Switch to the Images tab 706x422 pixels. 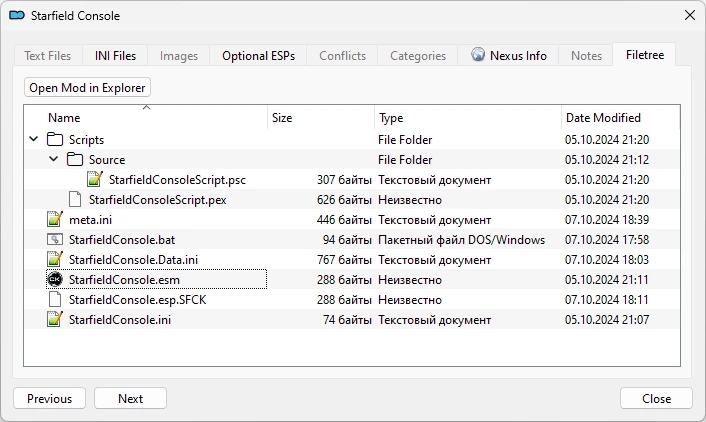(179, 55)
